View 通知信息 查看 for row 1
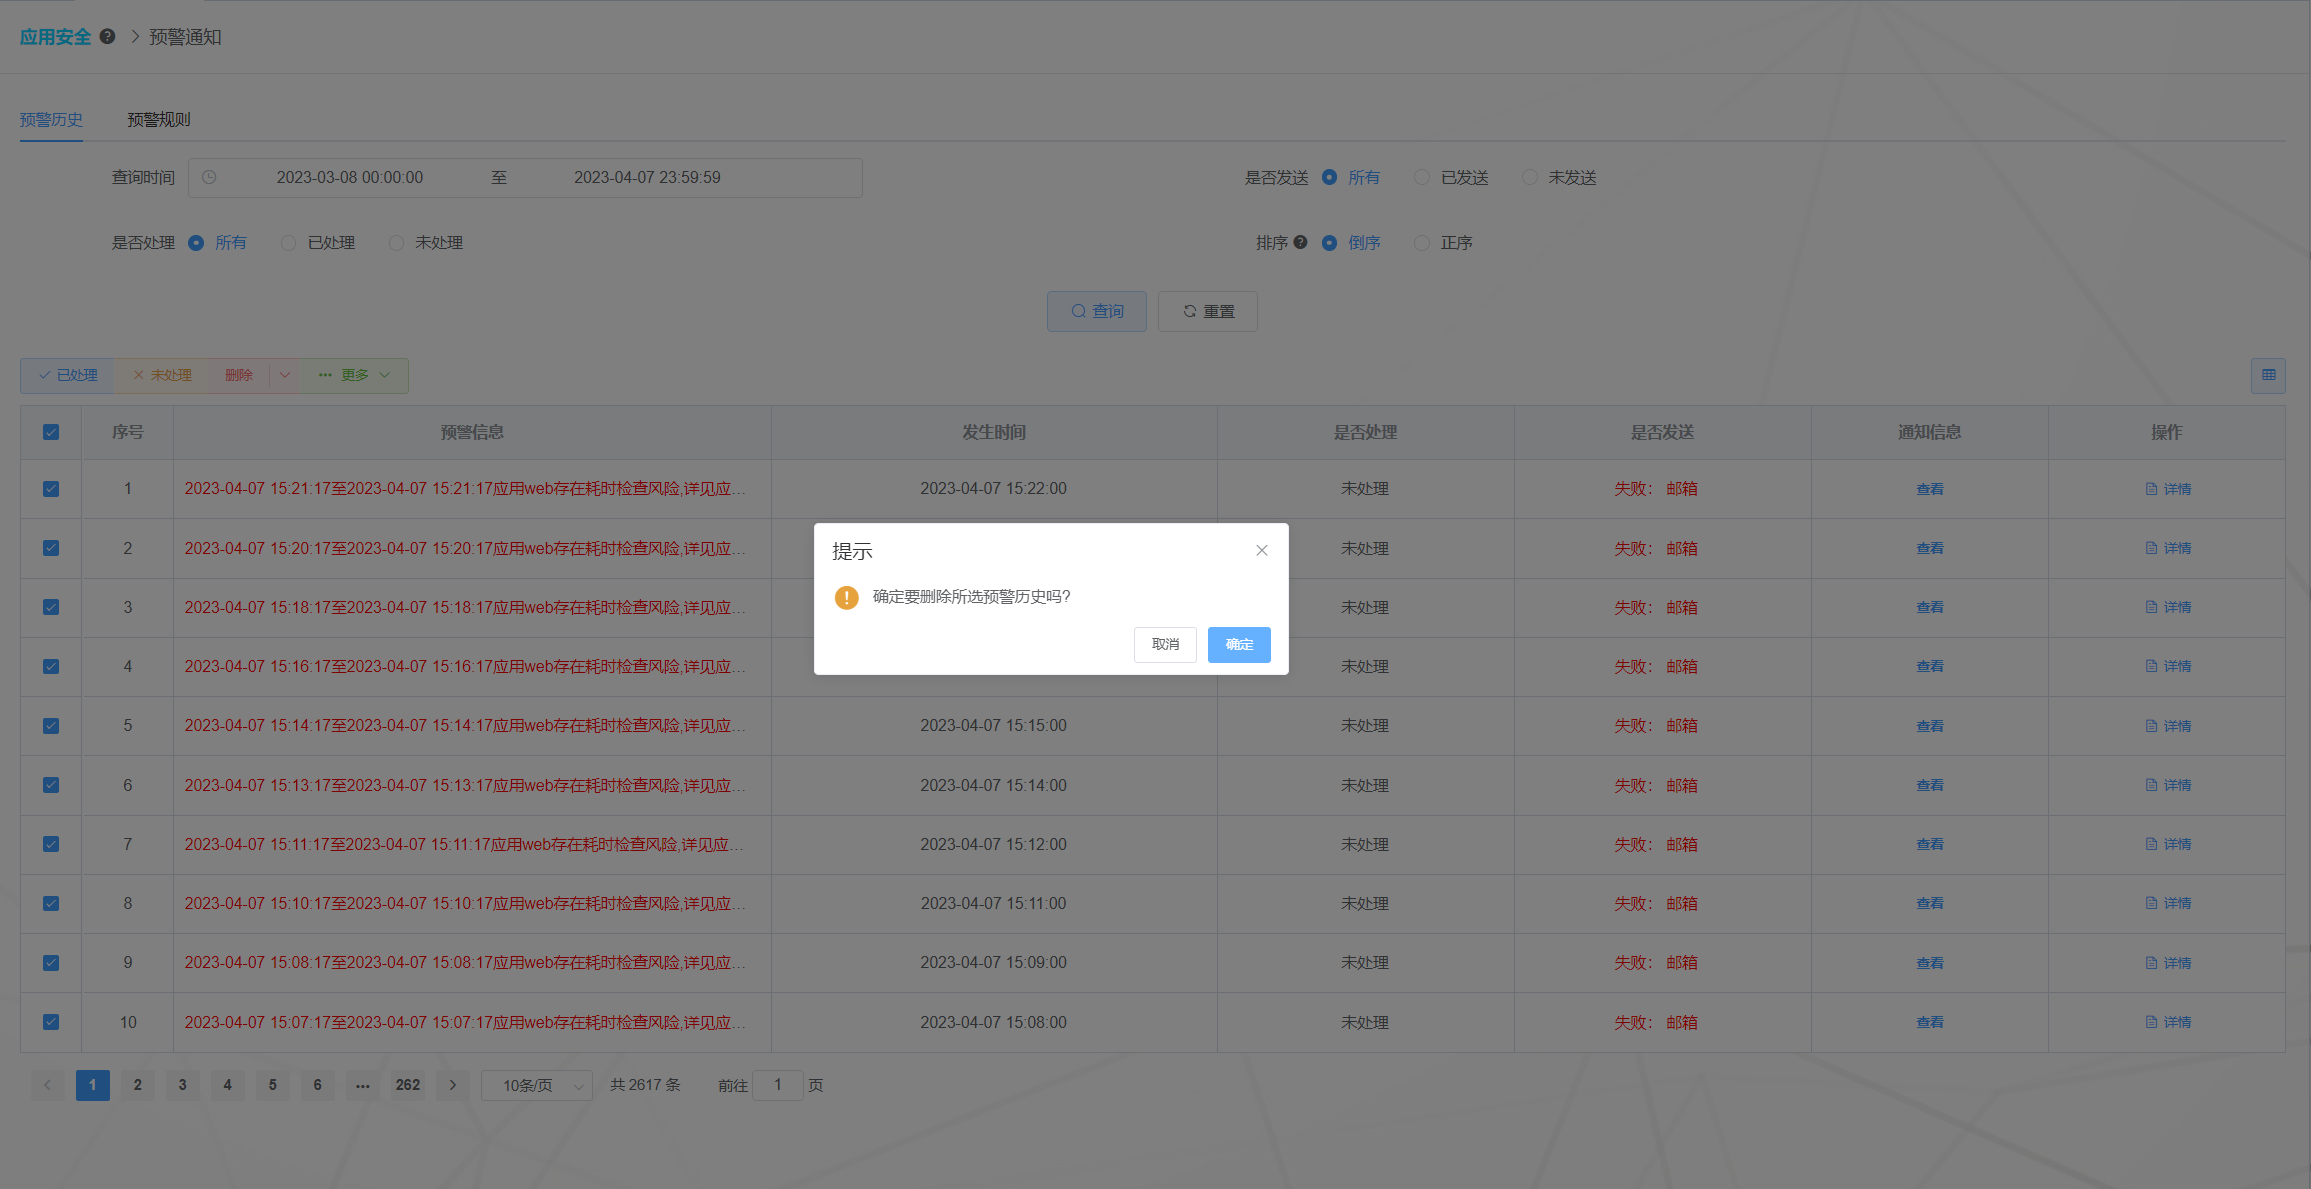The image size is (2311, 1189). point(1930,489)
